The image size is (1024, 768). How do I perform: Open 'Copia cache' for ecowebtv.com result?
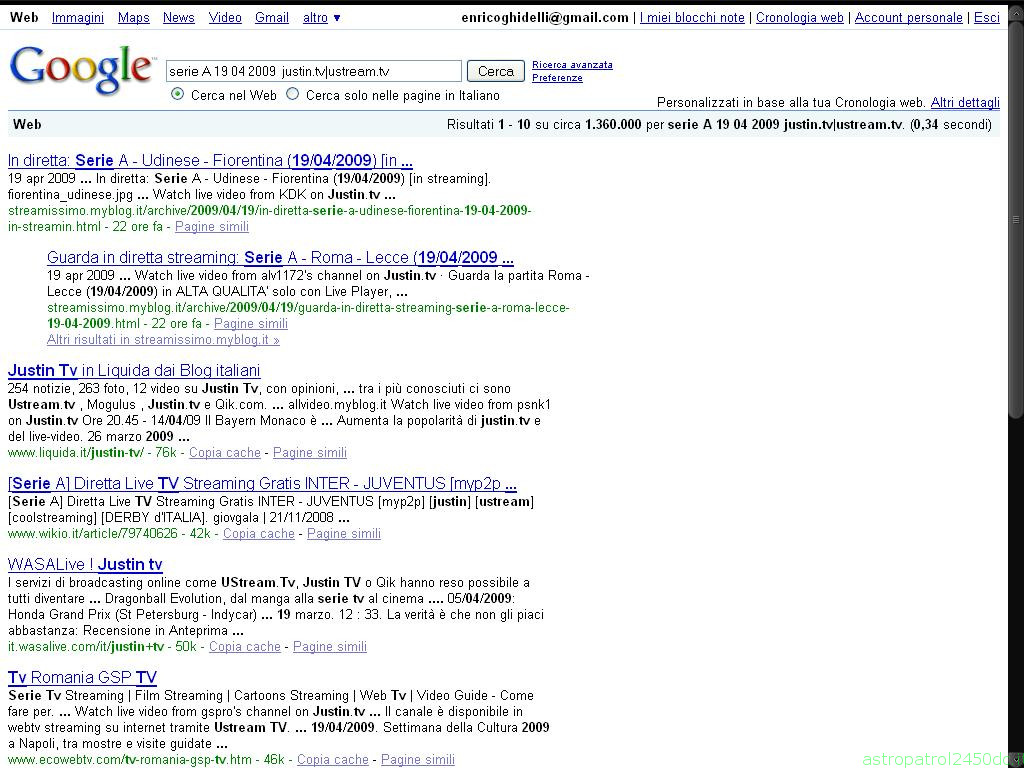point(332,760)
